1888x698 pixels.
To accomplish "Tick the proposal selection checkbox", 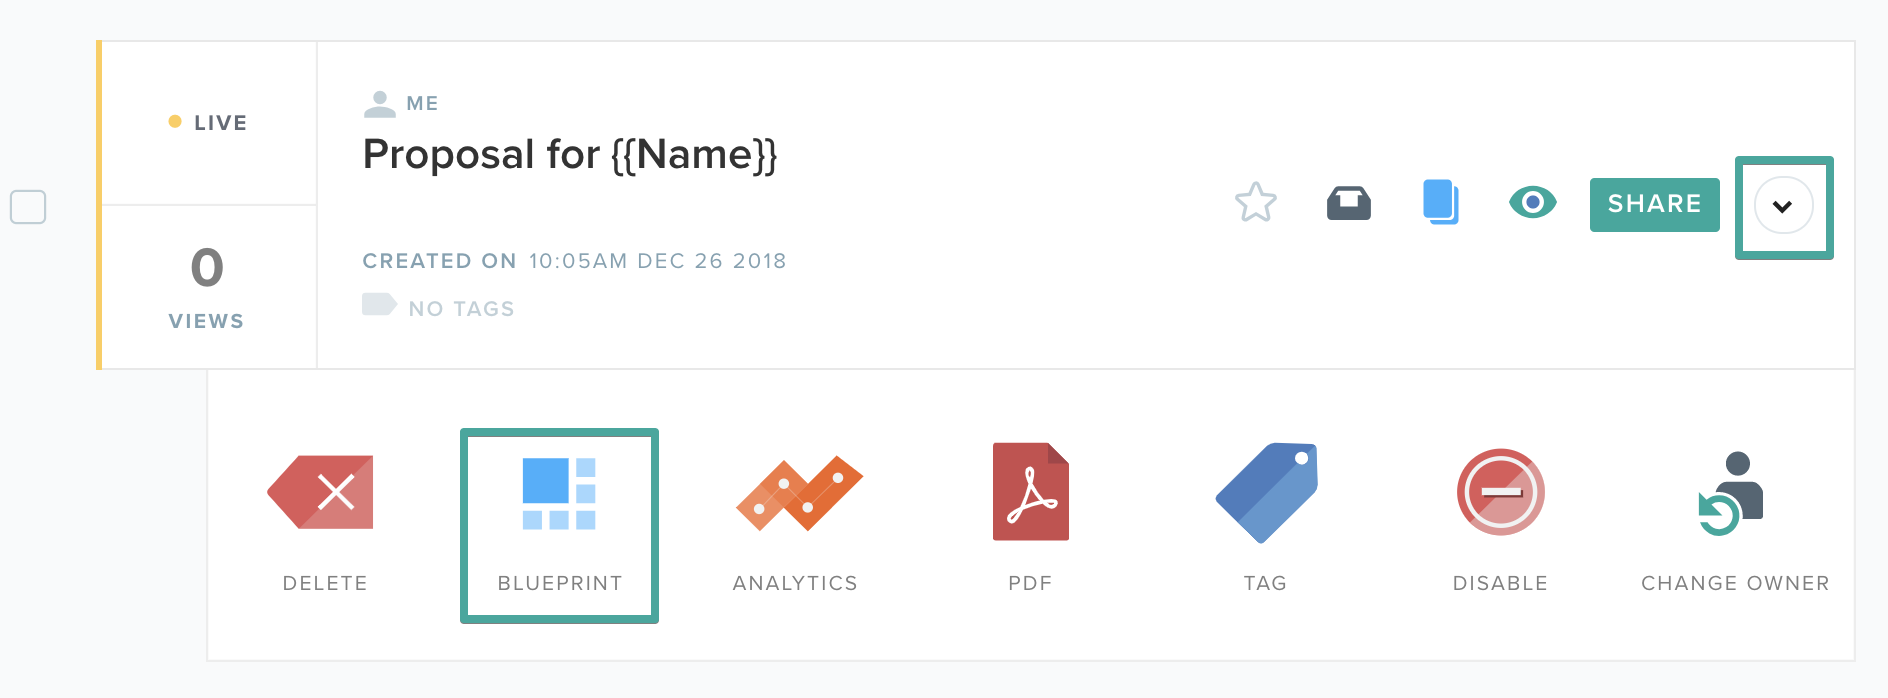I will click(28, 207).
